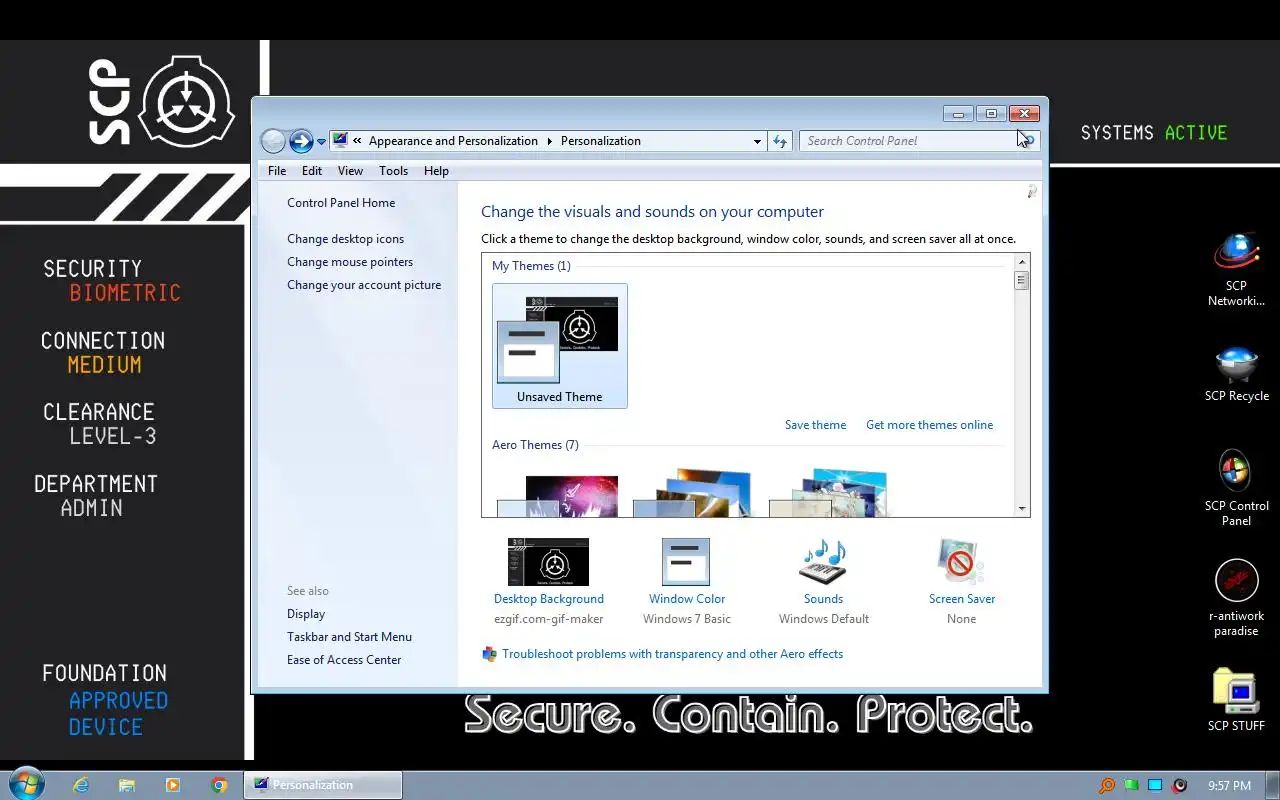
Task: Open Change mouse pointers link
Action: [350, 262]
